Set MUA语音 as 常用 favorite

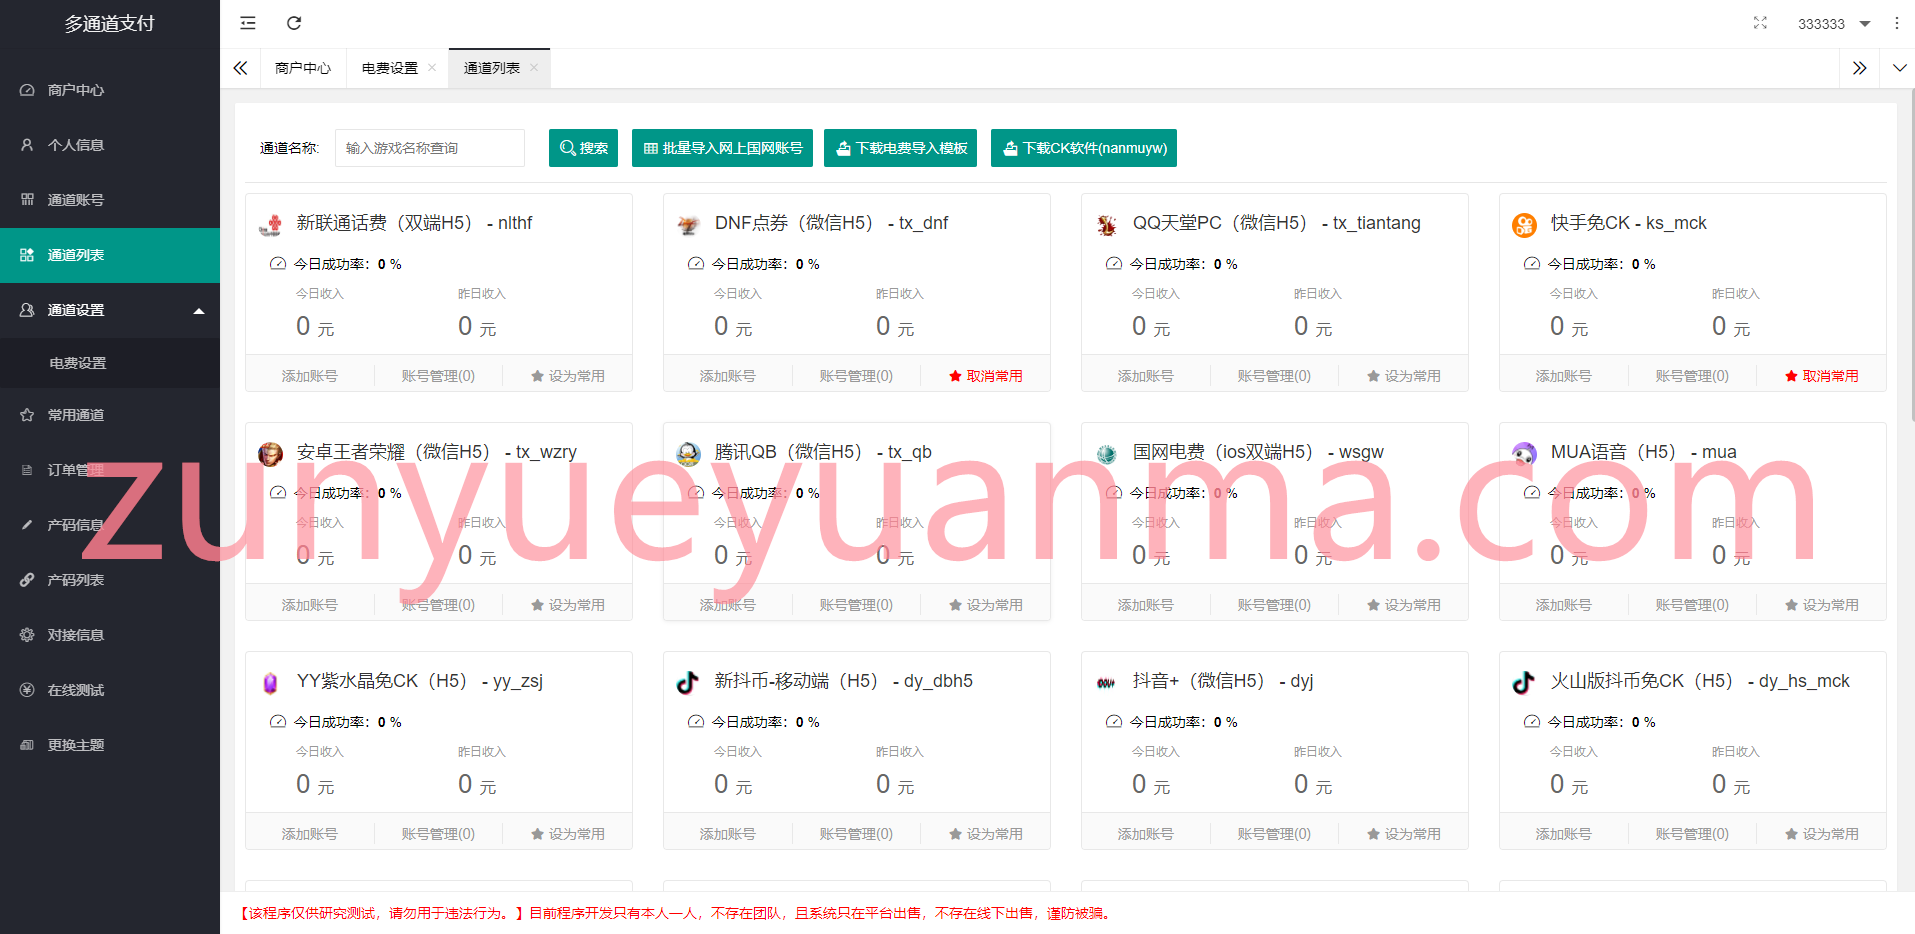pyautogui.click(x=1822, y=605)
